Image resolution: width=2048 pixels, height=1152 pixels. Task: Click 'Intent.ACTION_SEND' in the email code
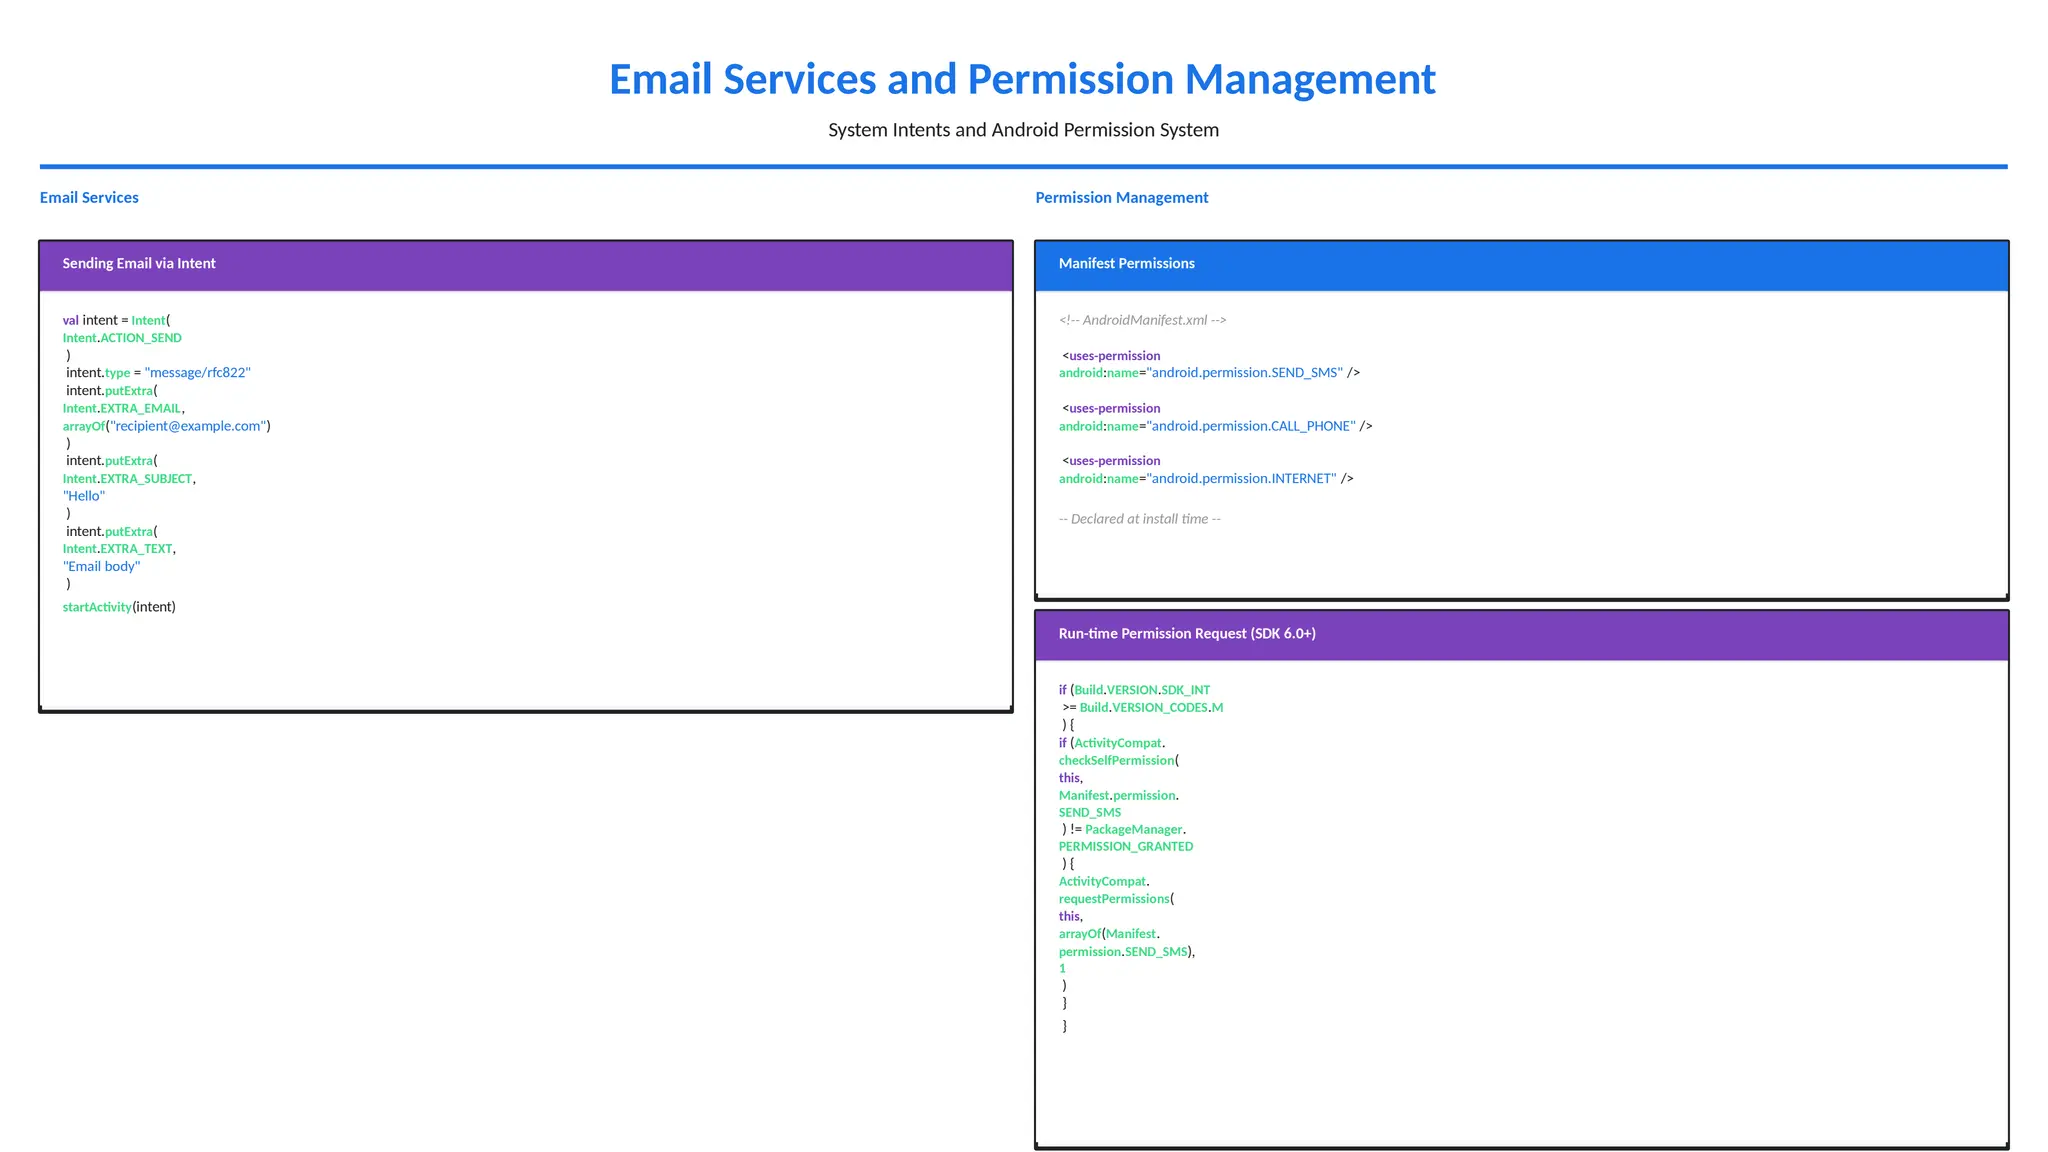tap(122, 338)
